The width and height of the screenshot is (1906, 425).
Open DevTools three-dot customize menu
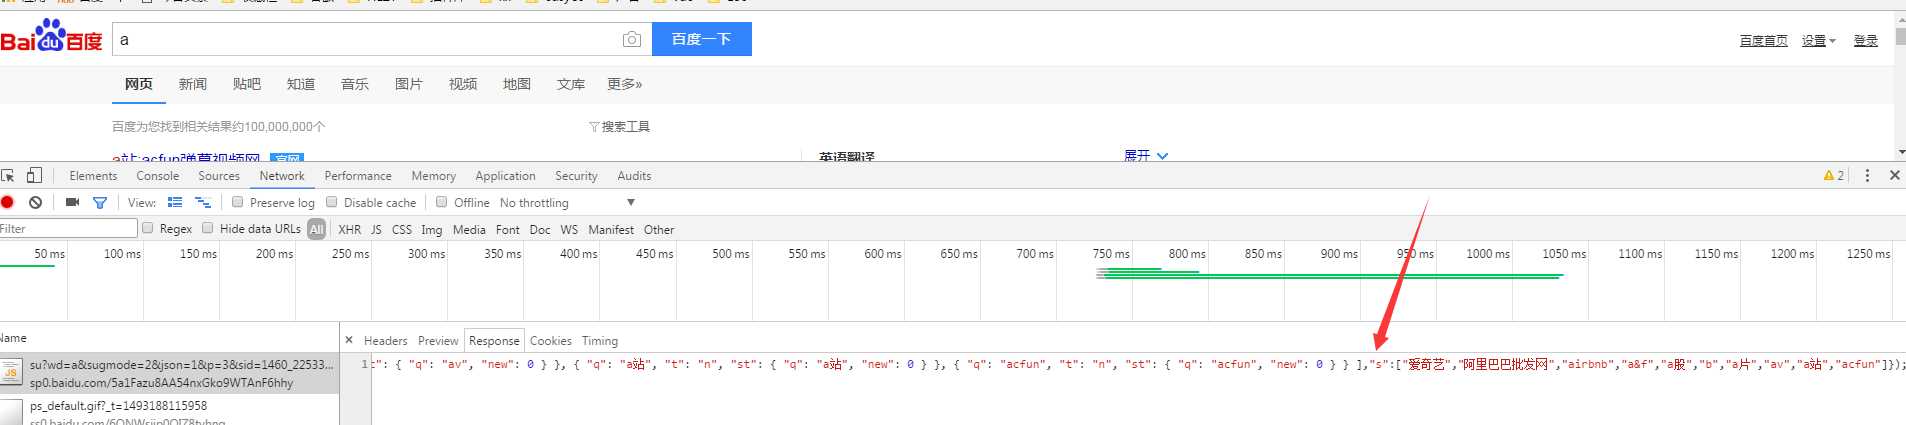click(x=1867, y=175)
